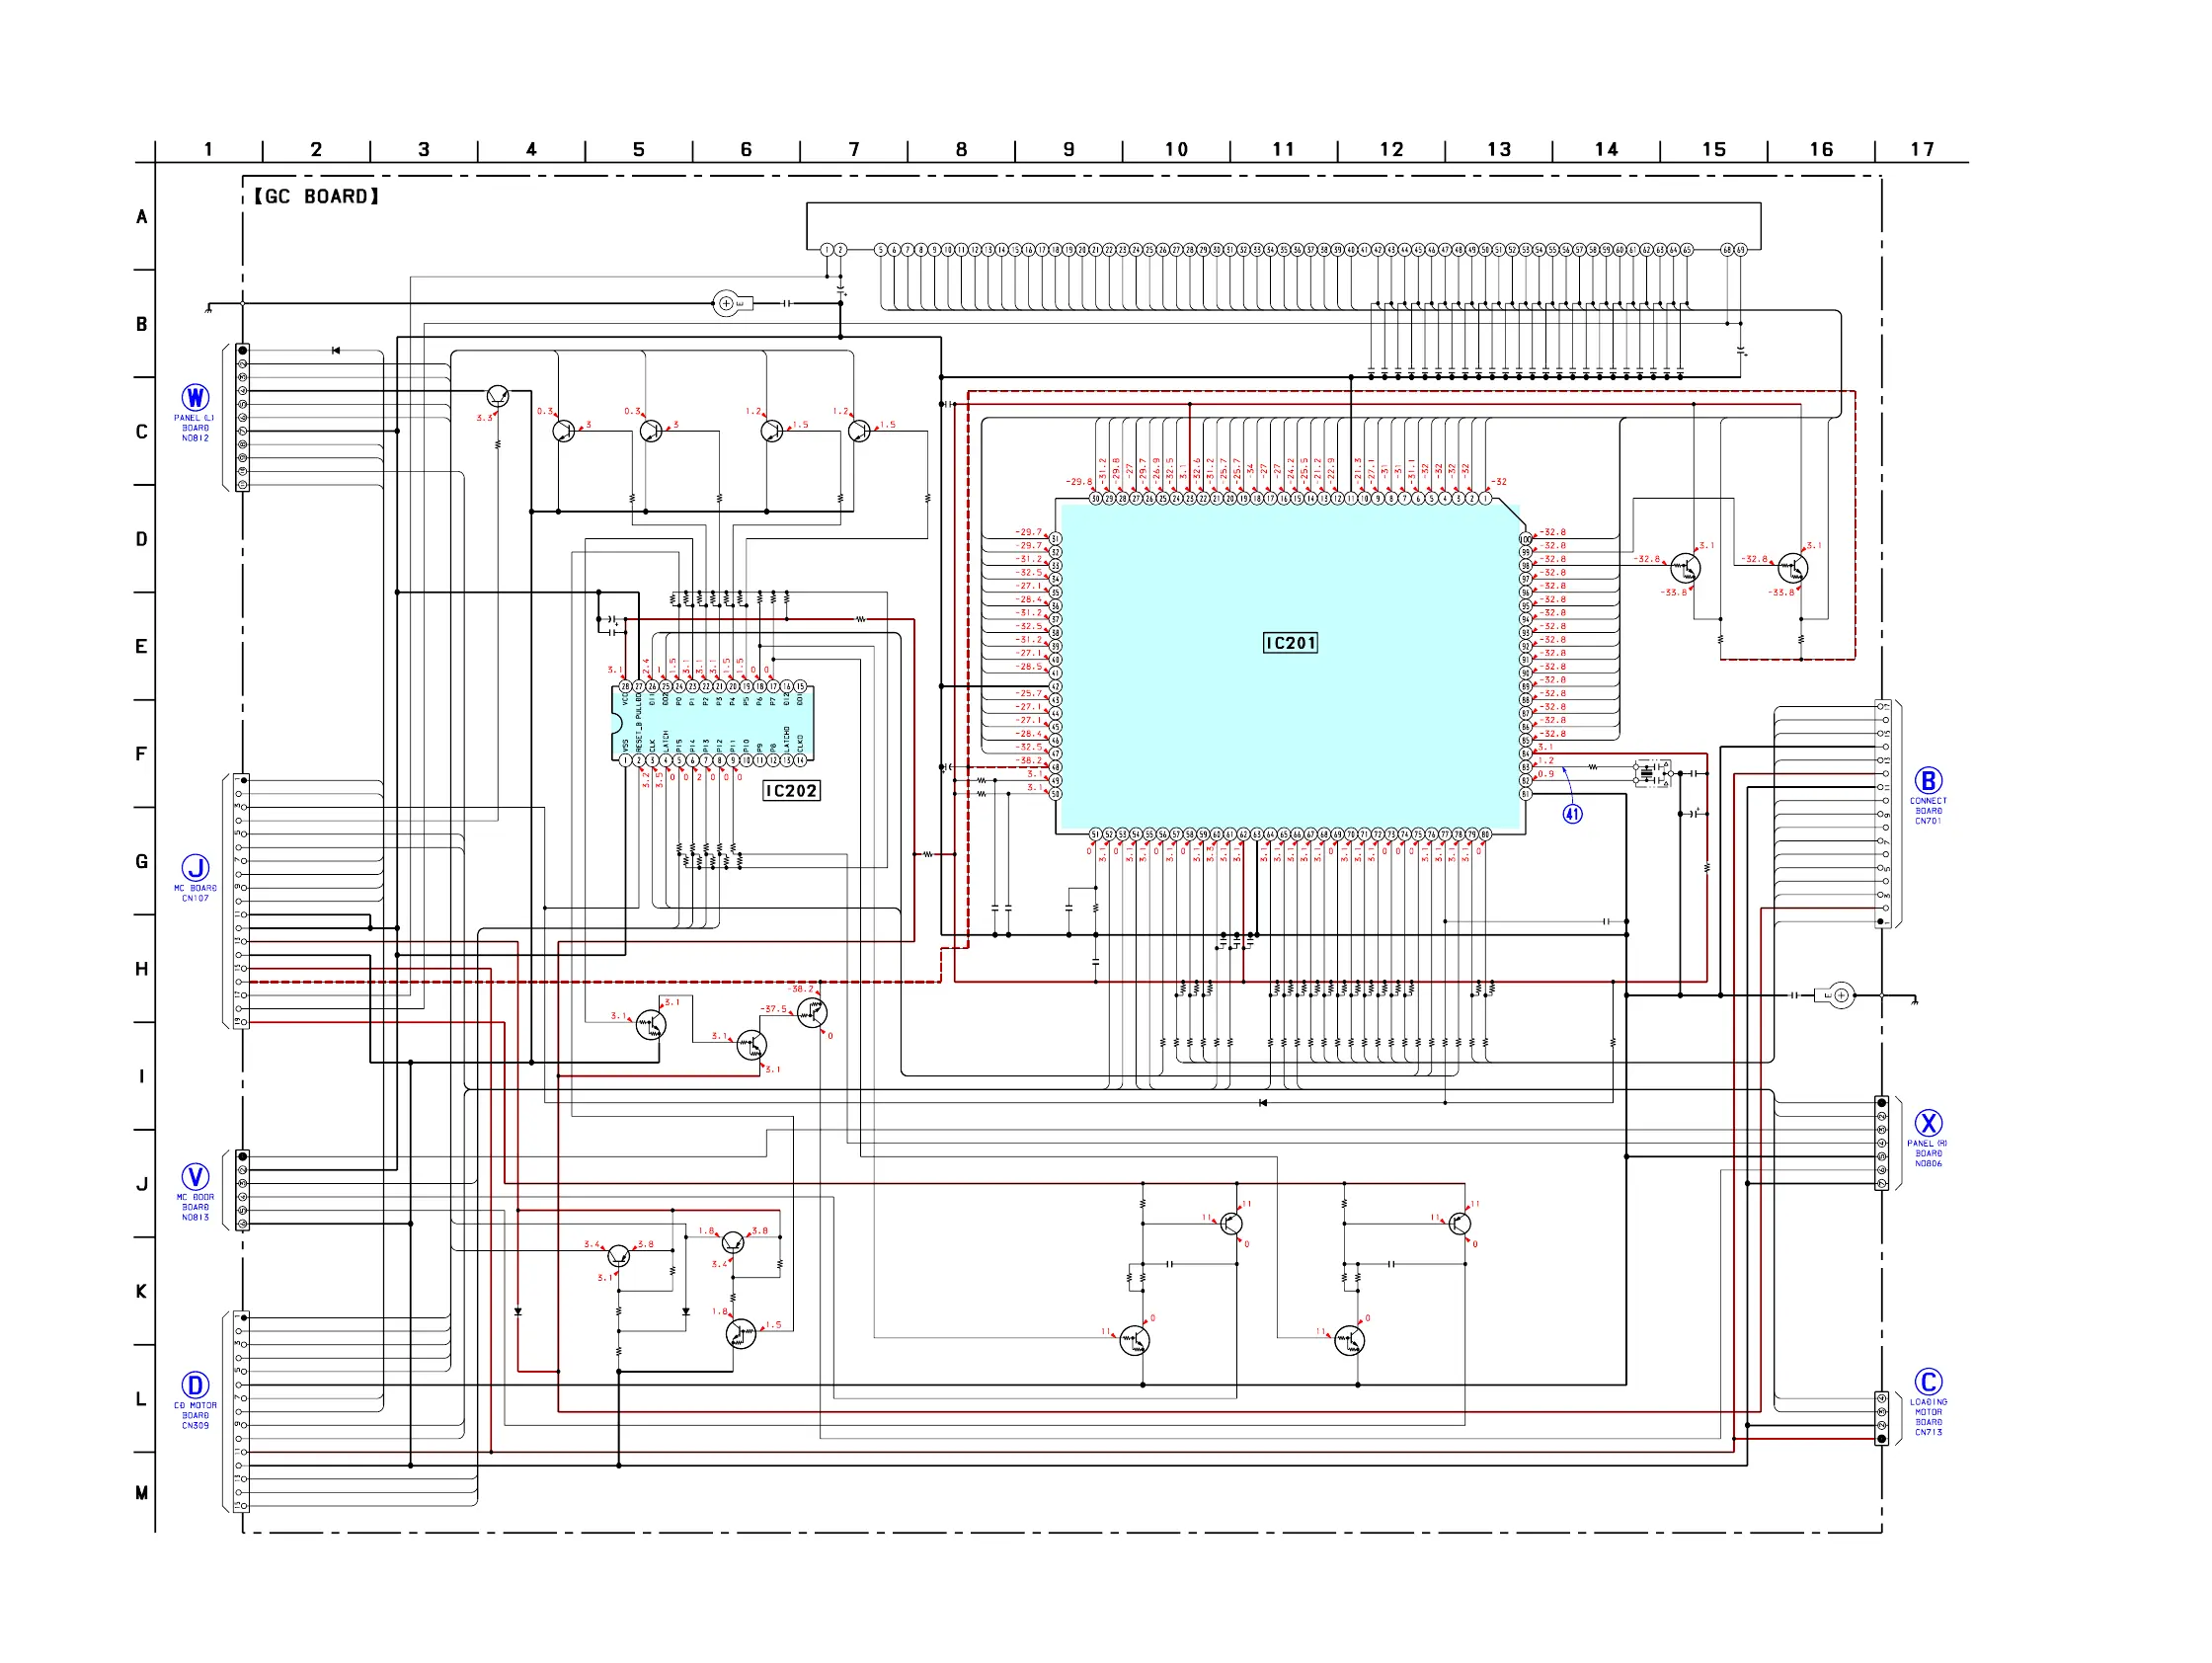Click the circled B connect board symbol
This screenshot has width=2212, height=1663.
(x=1928, y=781)
